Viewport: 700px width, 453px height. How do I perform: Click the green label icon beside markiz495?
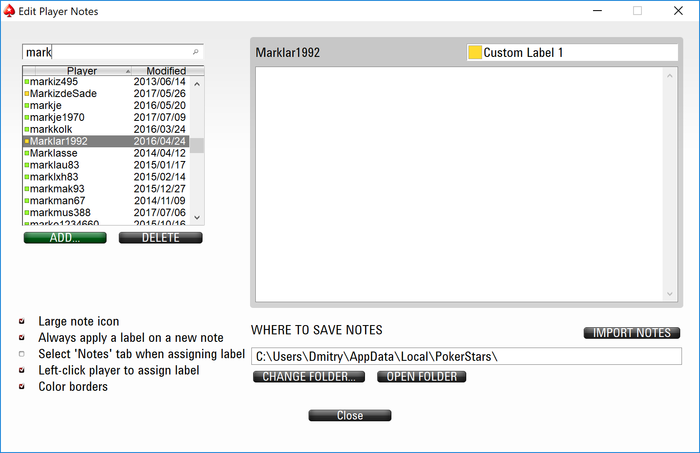pos(27,82)
